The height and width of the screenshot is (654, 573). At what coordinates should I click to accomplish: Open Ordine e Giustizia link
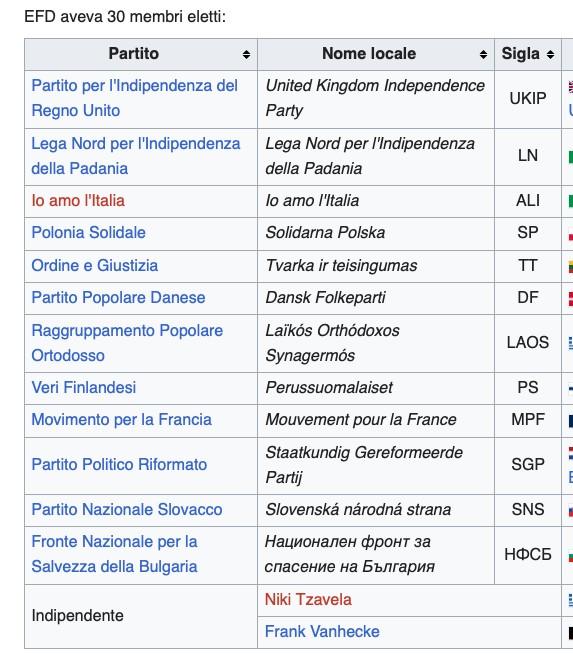(x=95, y=266)
